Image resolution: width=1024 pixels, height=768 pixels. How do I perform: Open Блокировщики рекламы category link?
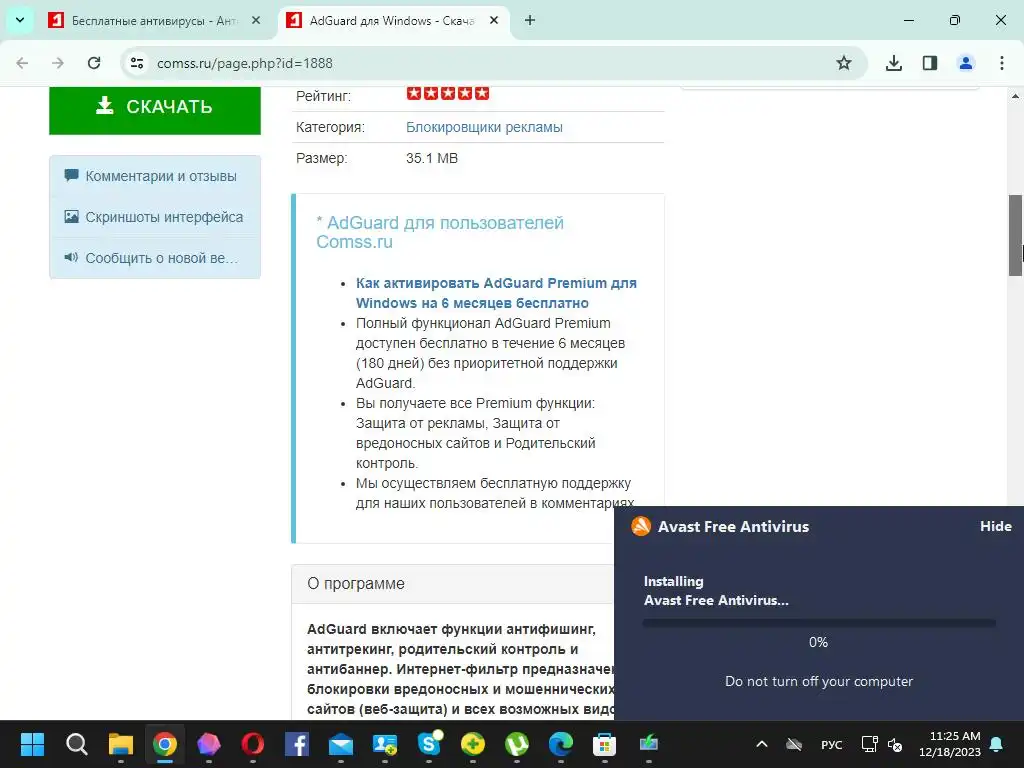click(484, 127)
